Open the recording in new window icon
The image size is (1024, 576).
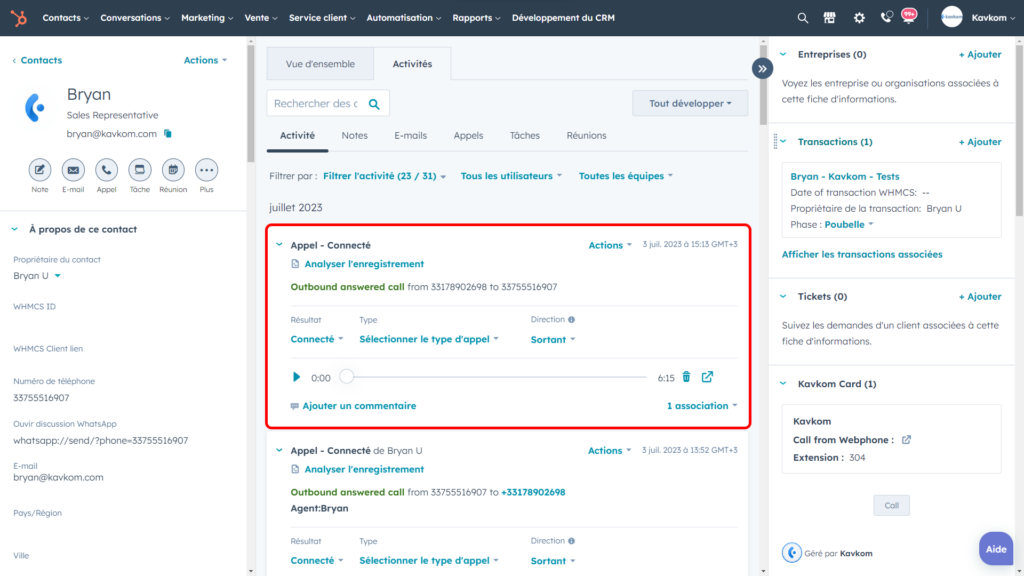pos(708,378)
